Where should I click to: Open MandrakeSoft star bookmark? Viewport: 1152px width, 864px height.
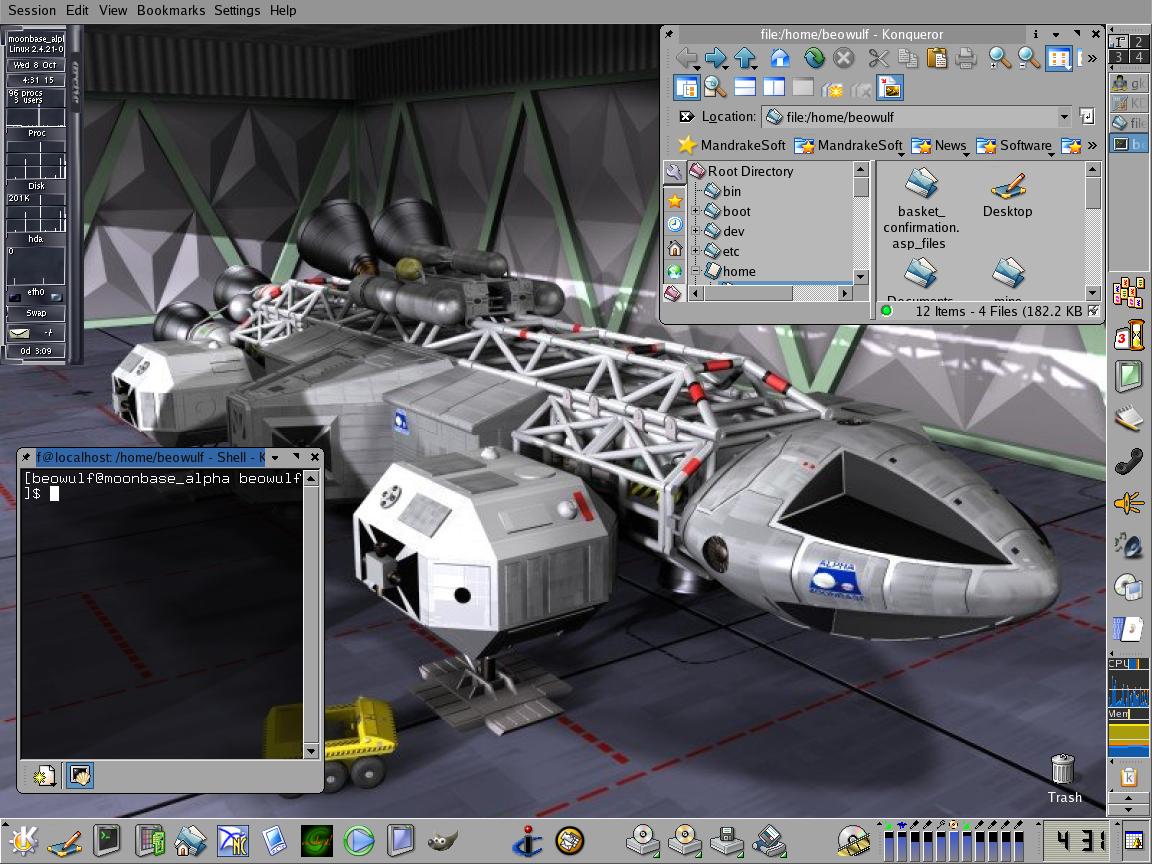tap(732, 145)
